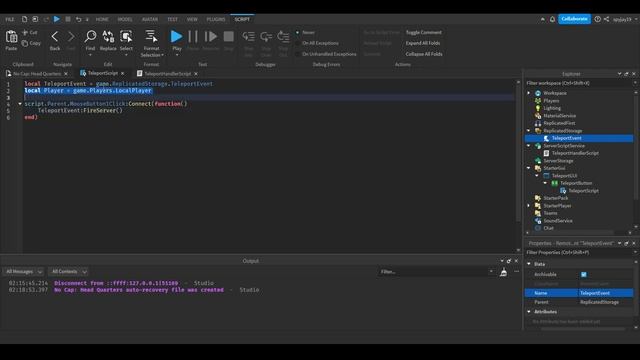Select TeleportHandlerScript in Explorer tree
Screen dimensions: 640x360
coord(575,153)
